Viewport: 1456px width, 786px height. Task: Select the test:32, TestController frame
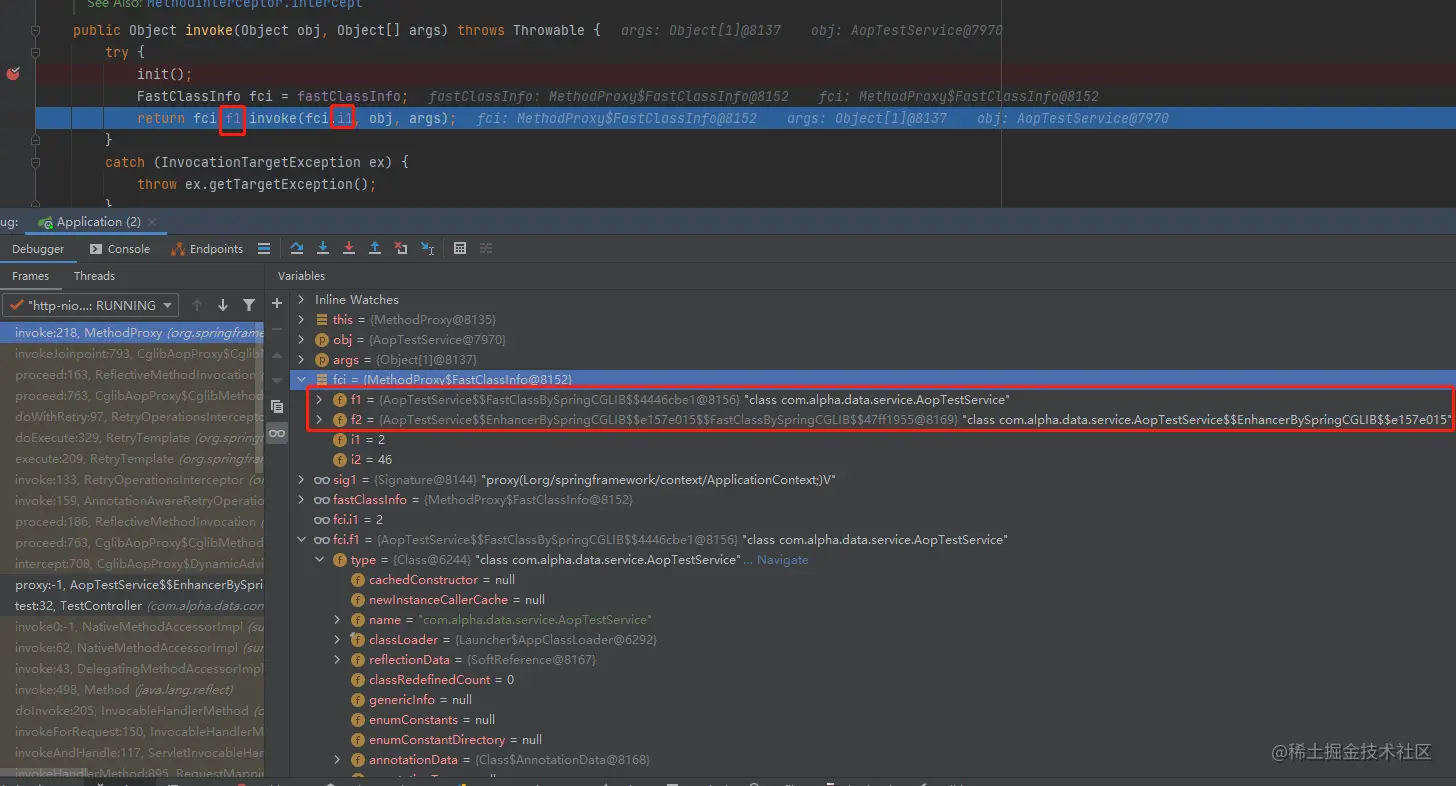click(x=132, y=606)
